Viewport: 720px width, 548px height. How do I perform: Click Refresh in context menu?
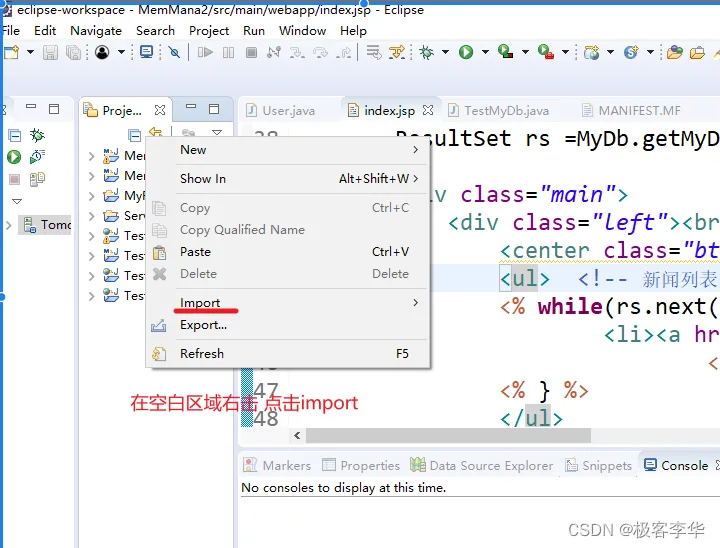(288, 354)
